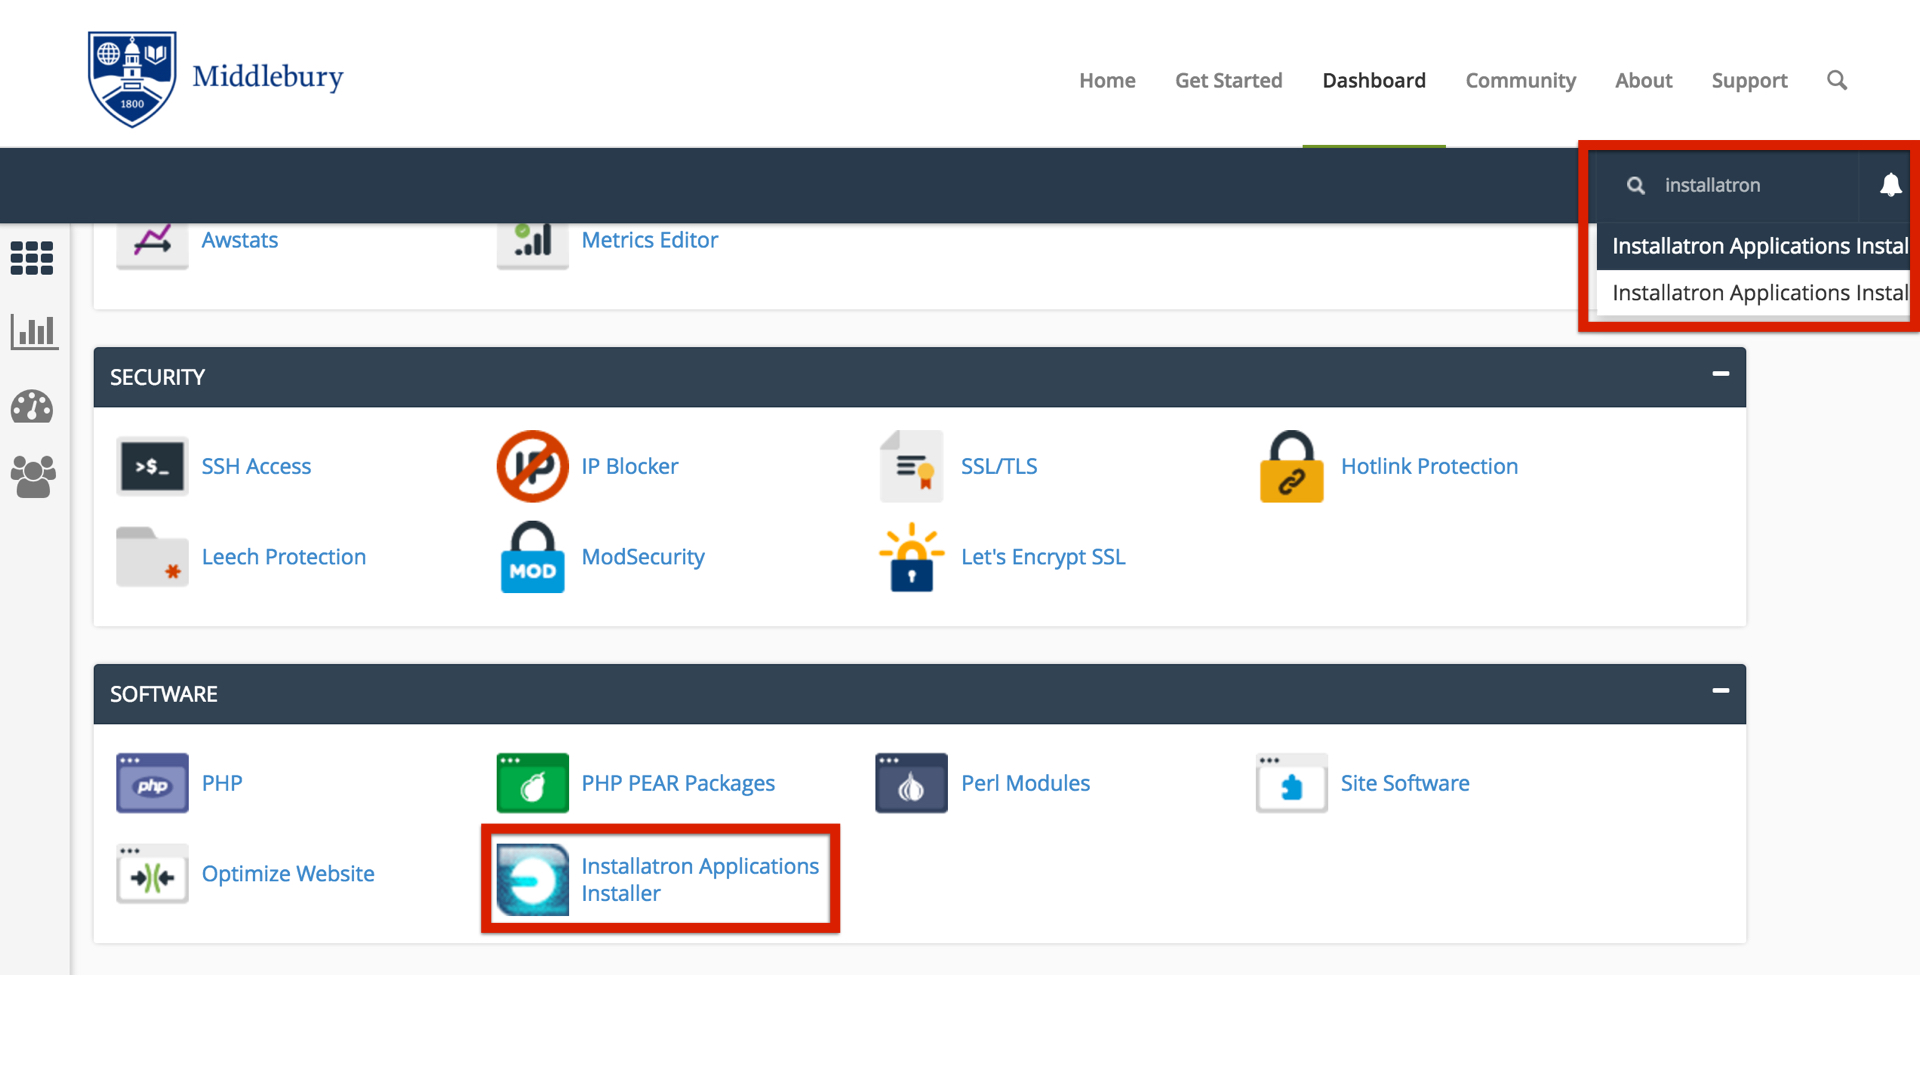The image size is (1920, 1080).
Task: Click the sidebar dashboard gauge icon
Action: click(x=32, y=407)
